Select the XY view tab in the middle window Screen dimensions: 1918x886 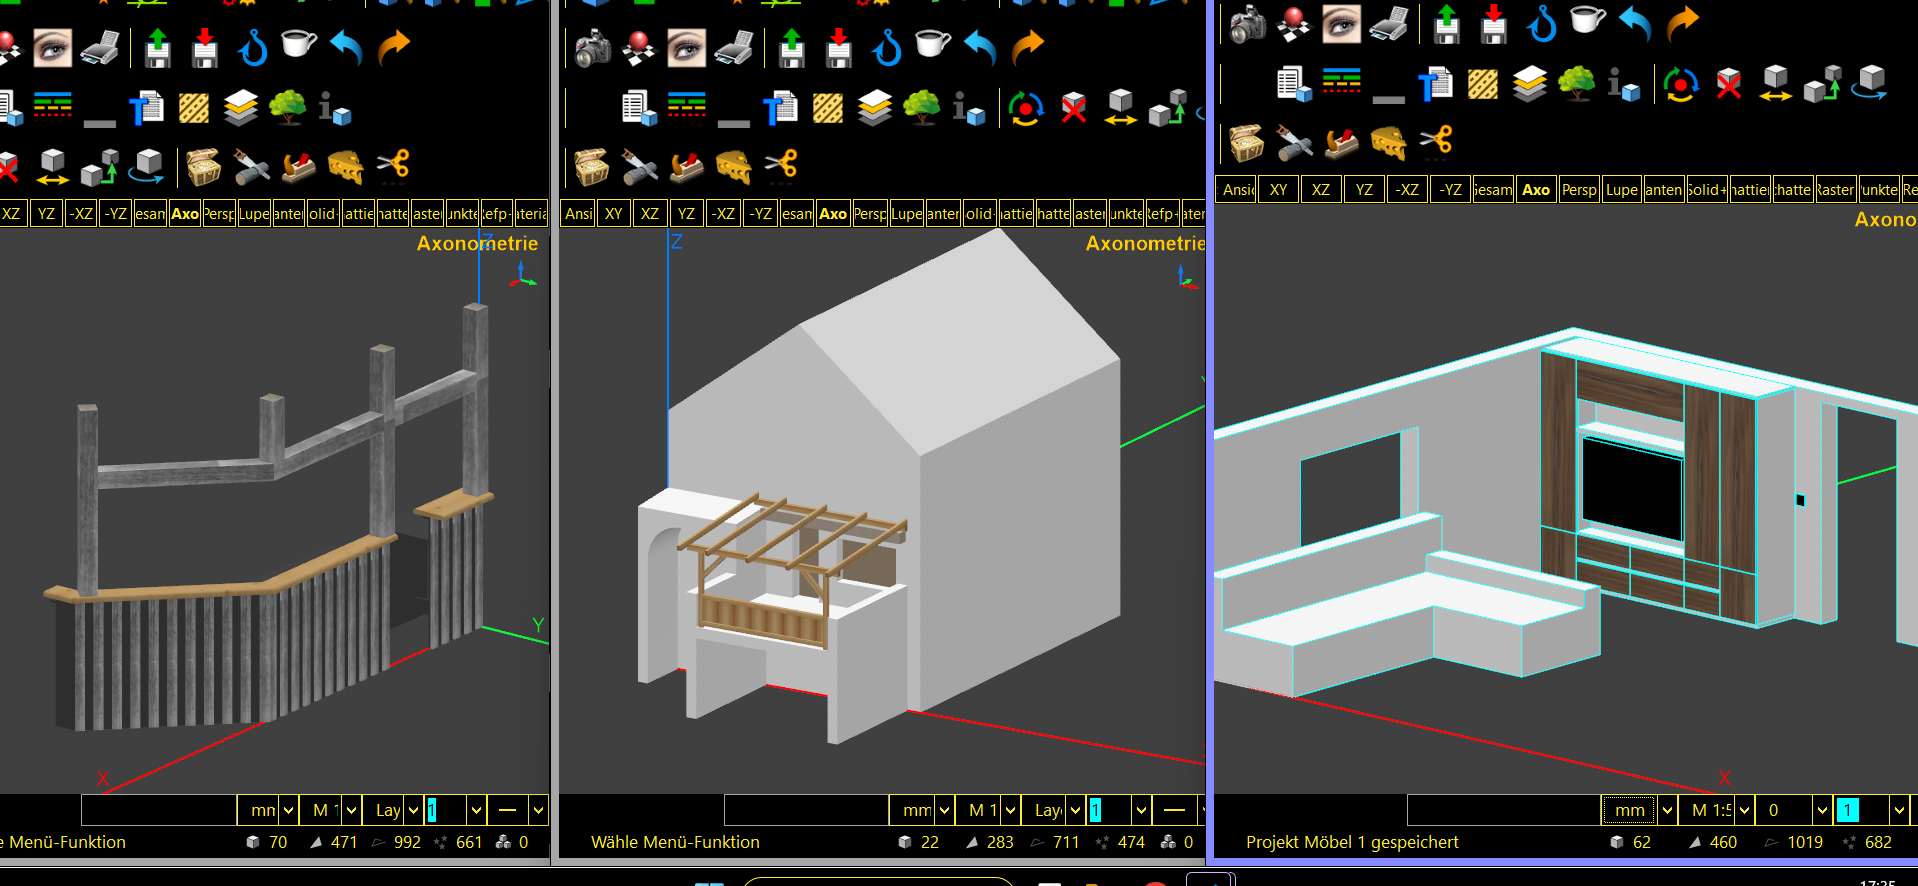click(x=613, y=213)
